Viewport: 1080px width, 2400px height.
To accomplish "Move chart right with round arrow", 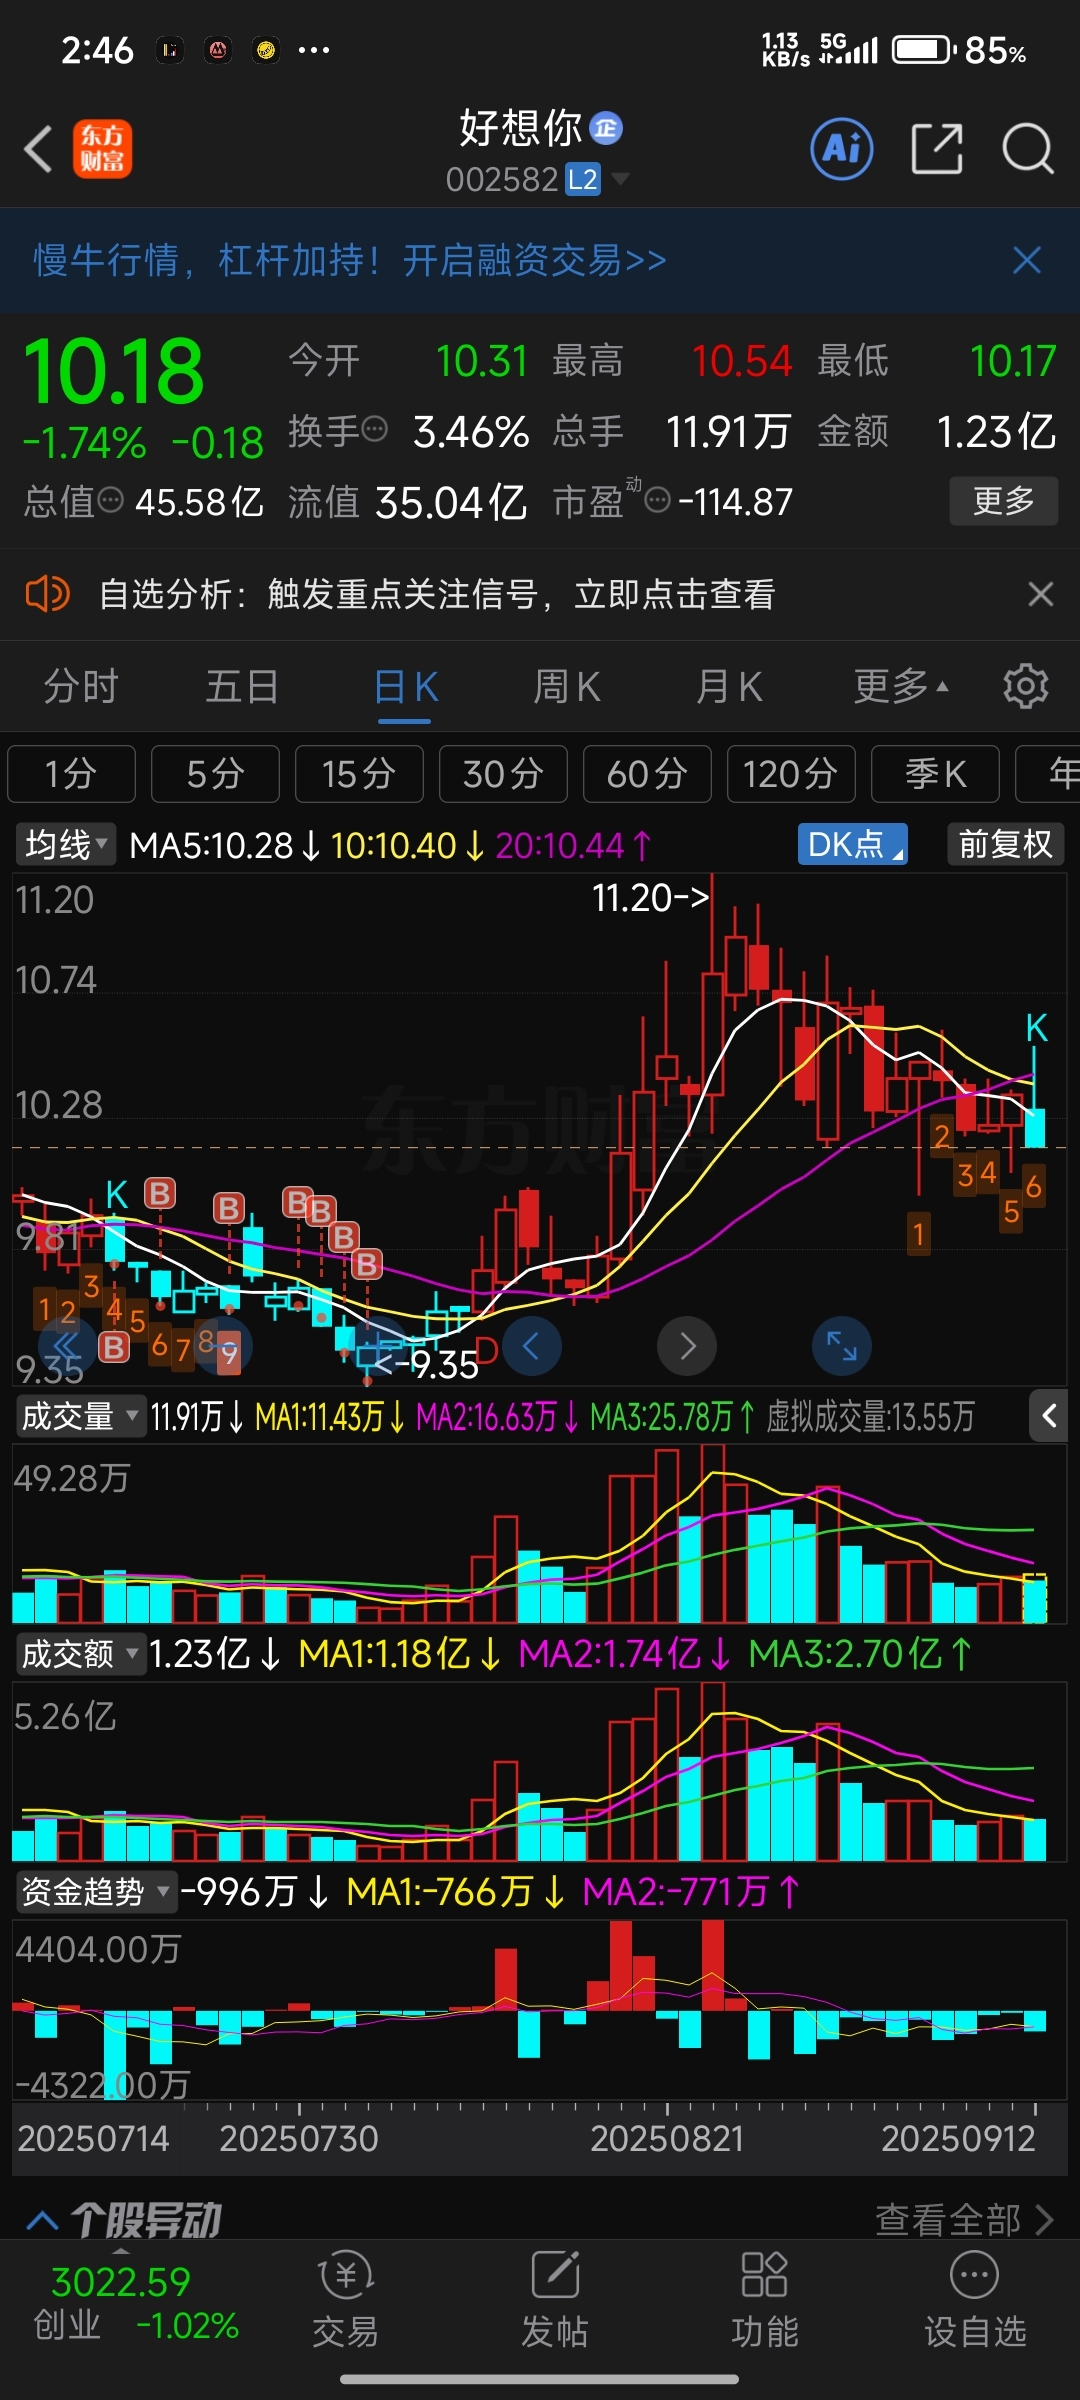I will point(687,1346).
